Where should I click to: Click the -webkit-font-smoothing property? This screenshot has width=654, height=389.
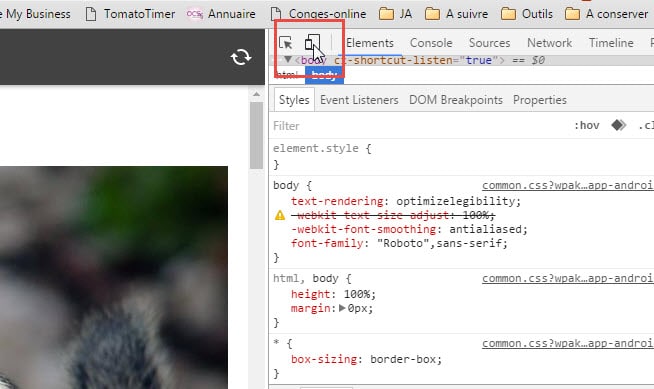click(363, 229)
